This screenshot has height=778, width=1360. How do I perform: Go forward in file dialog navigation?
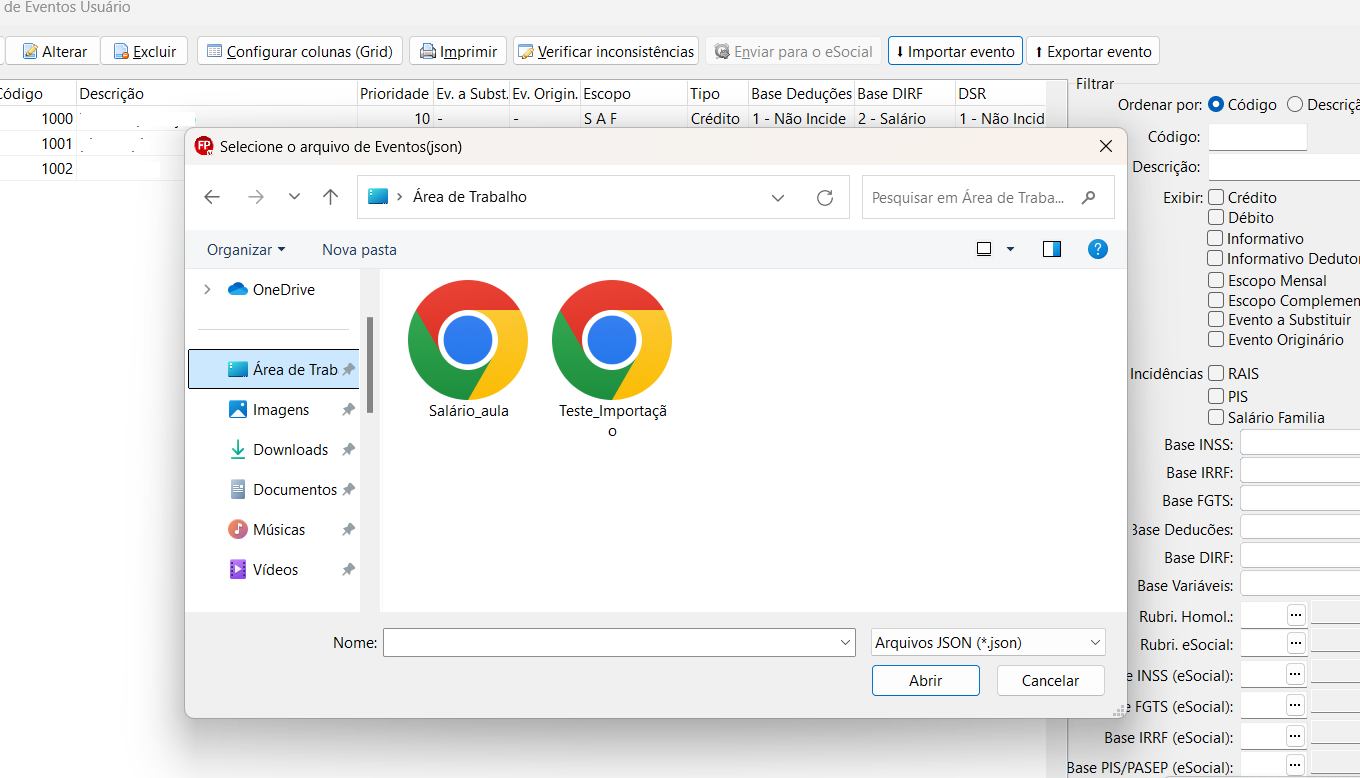[x=256, y=197]
